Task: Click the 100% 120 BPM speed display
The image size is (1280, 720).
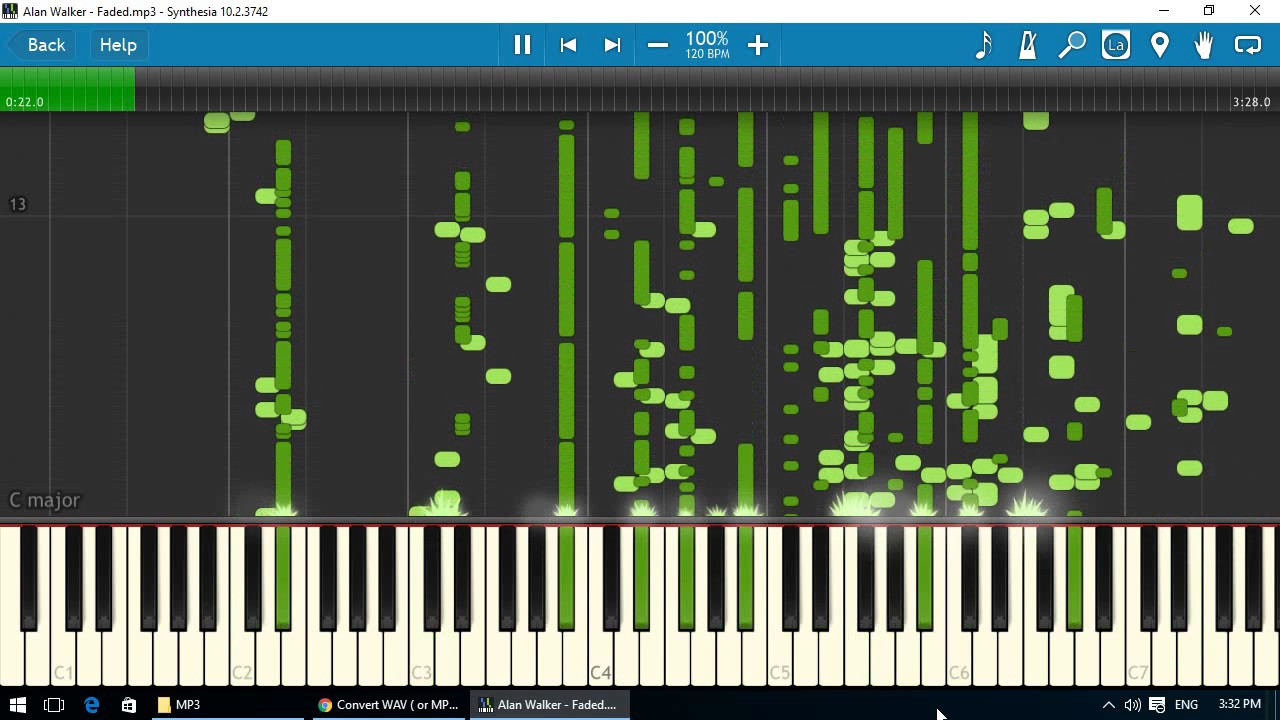Action: (707, 45)
